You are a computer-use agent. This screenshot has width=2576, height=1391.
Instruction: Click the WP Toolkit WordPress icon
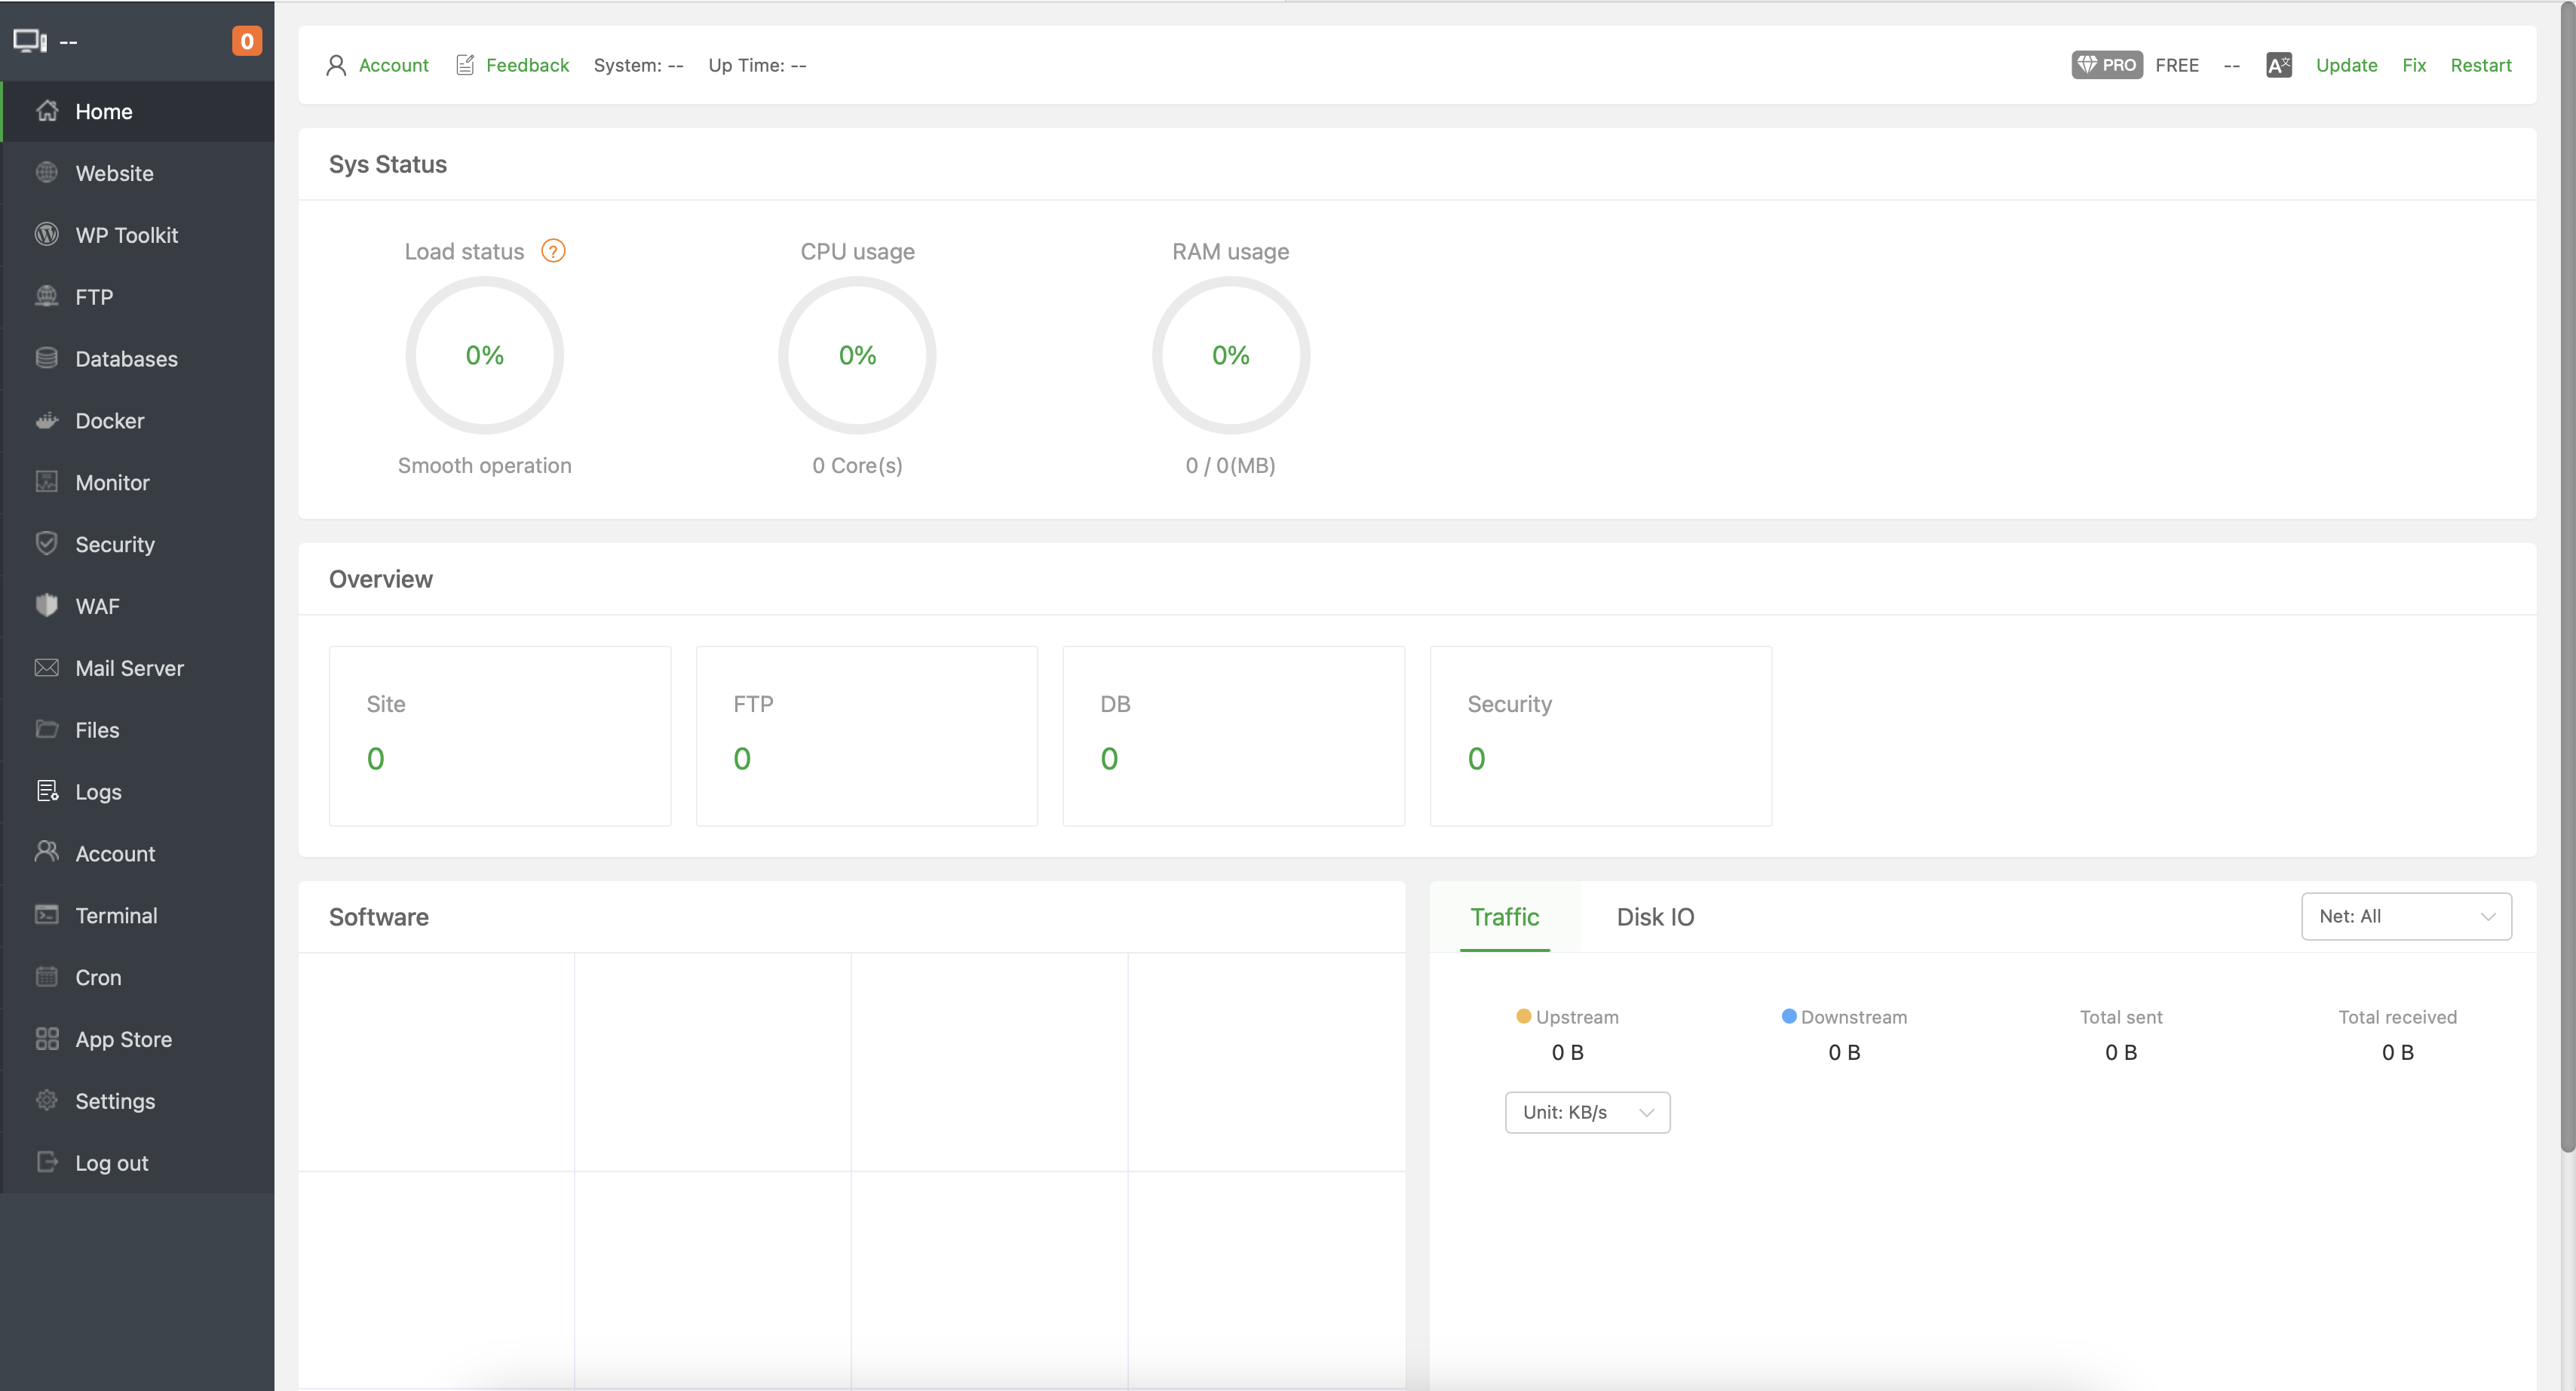coord(46,235)
